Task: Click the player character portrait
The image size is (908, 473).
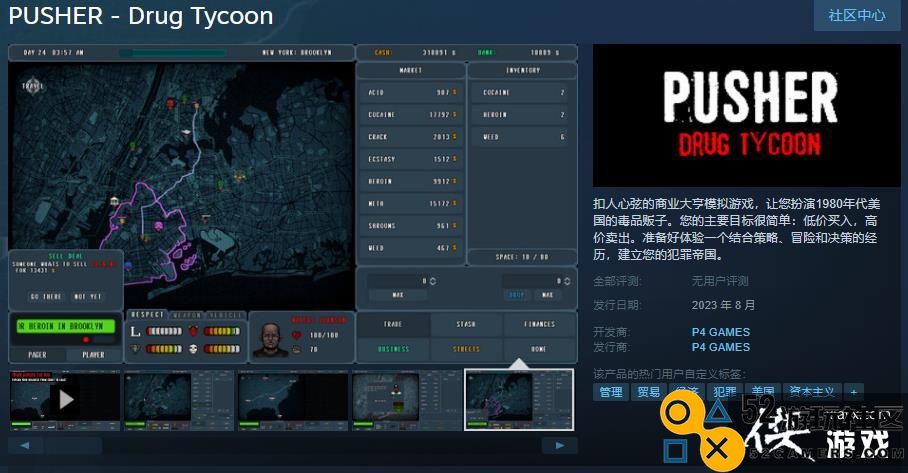Action: [270, 339]
